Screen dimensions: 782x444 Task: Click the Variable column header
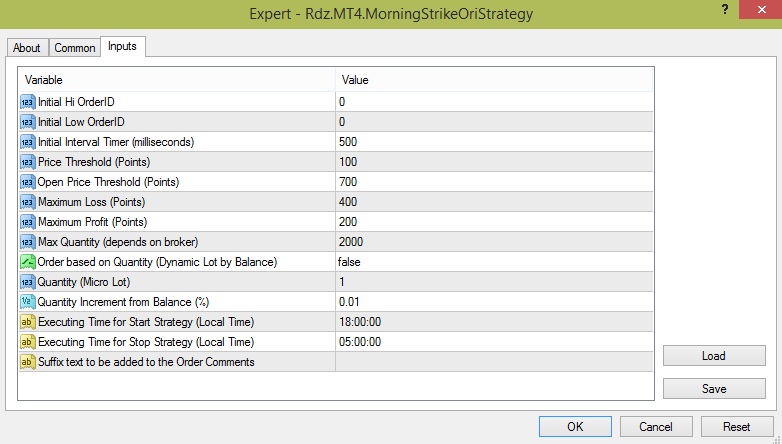tap(177, 80)
